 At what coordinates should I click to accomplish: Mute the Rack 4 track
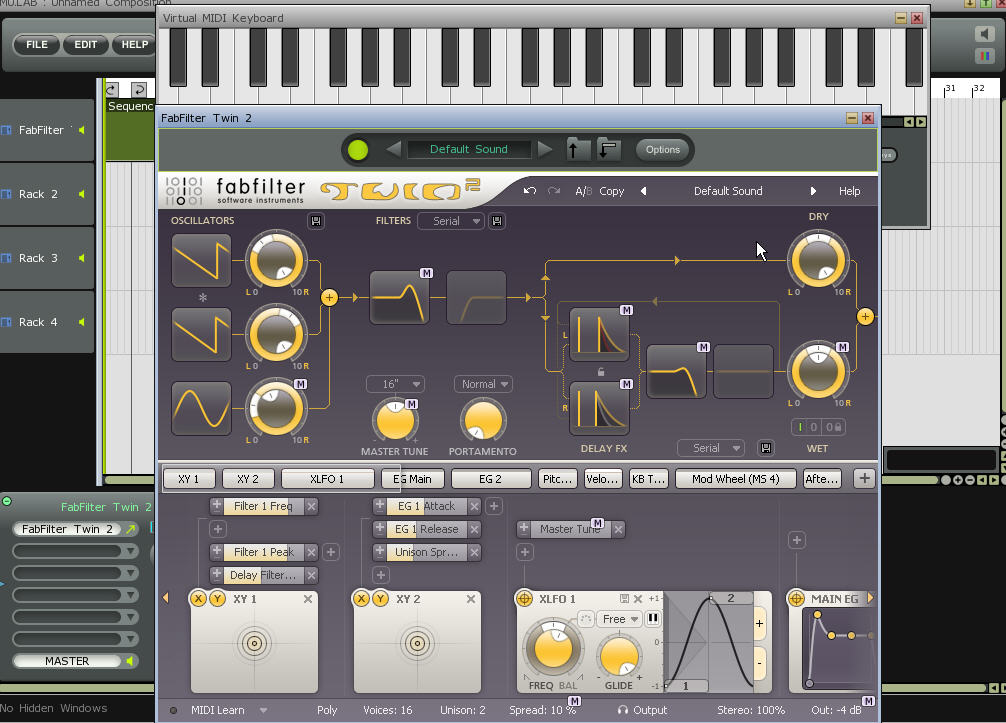pos(81,323)
